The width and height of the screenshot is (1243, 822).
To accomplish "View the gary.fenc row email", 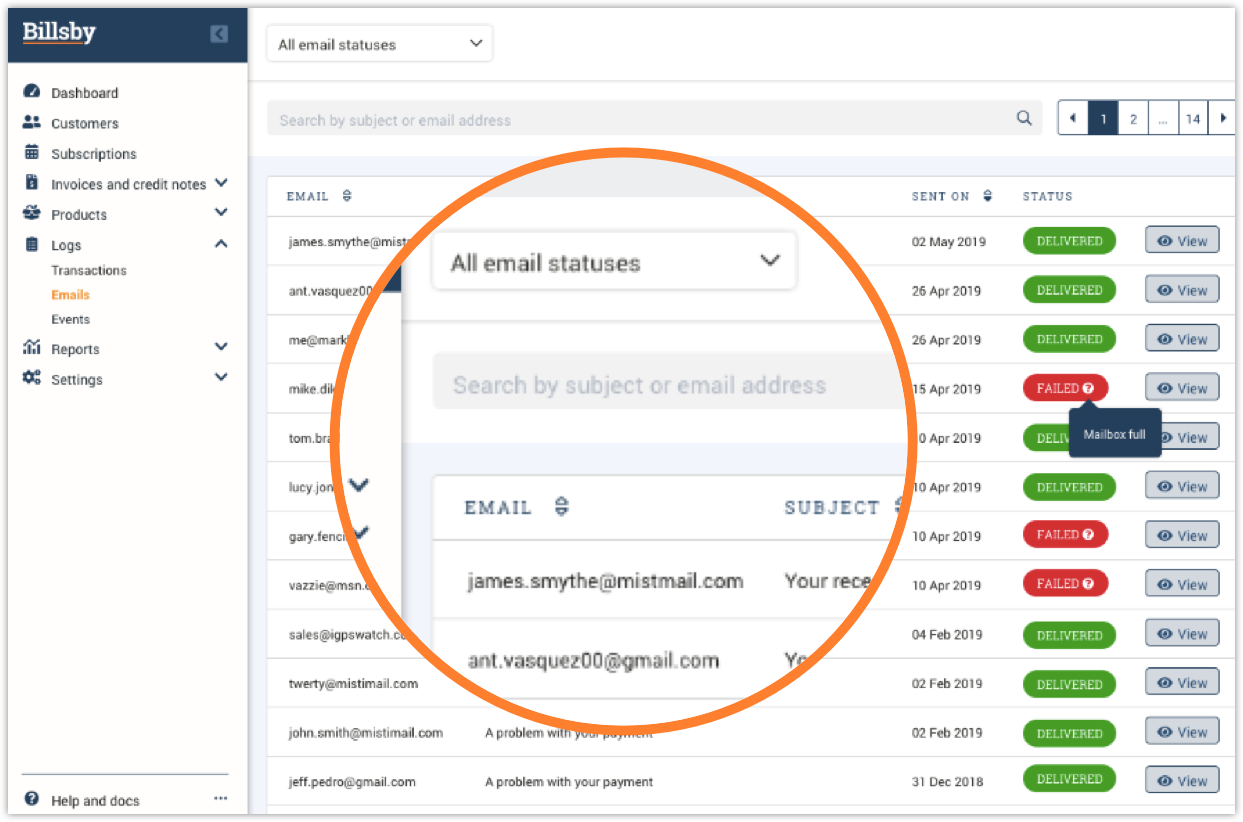I will [1182, 535].
